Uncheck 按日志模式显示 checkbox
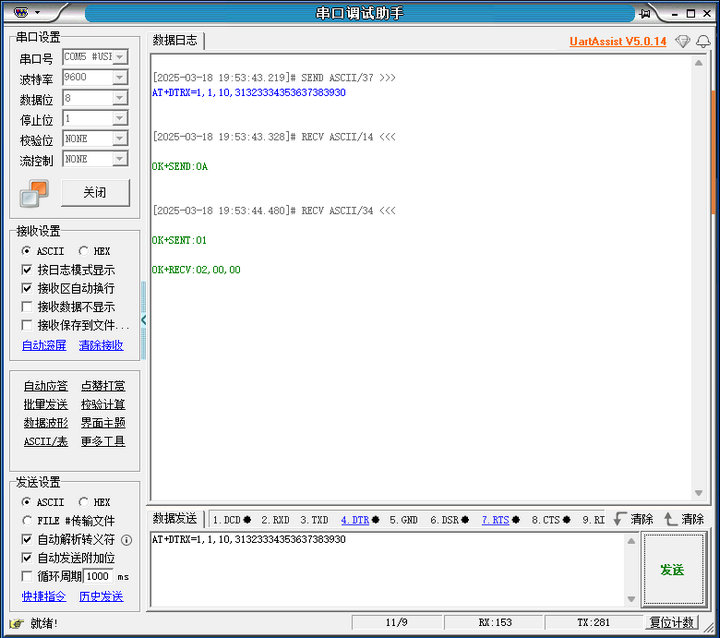 pyautogui.click(x=27, y=270)
